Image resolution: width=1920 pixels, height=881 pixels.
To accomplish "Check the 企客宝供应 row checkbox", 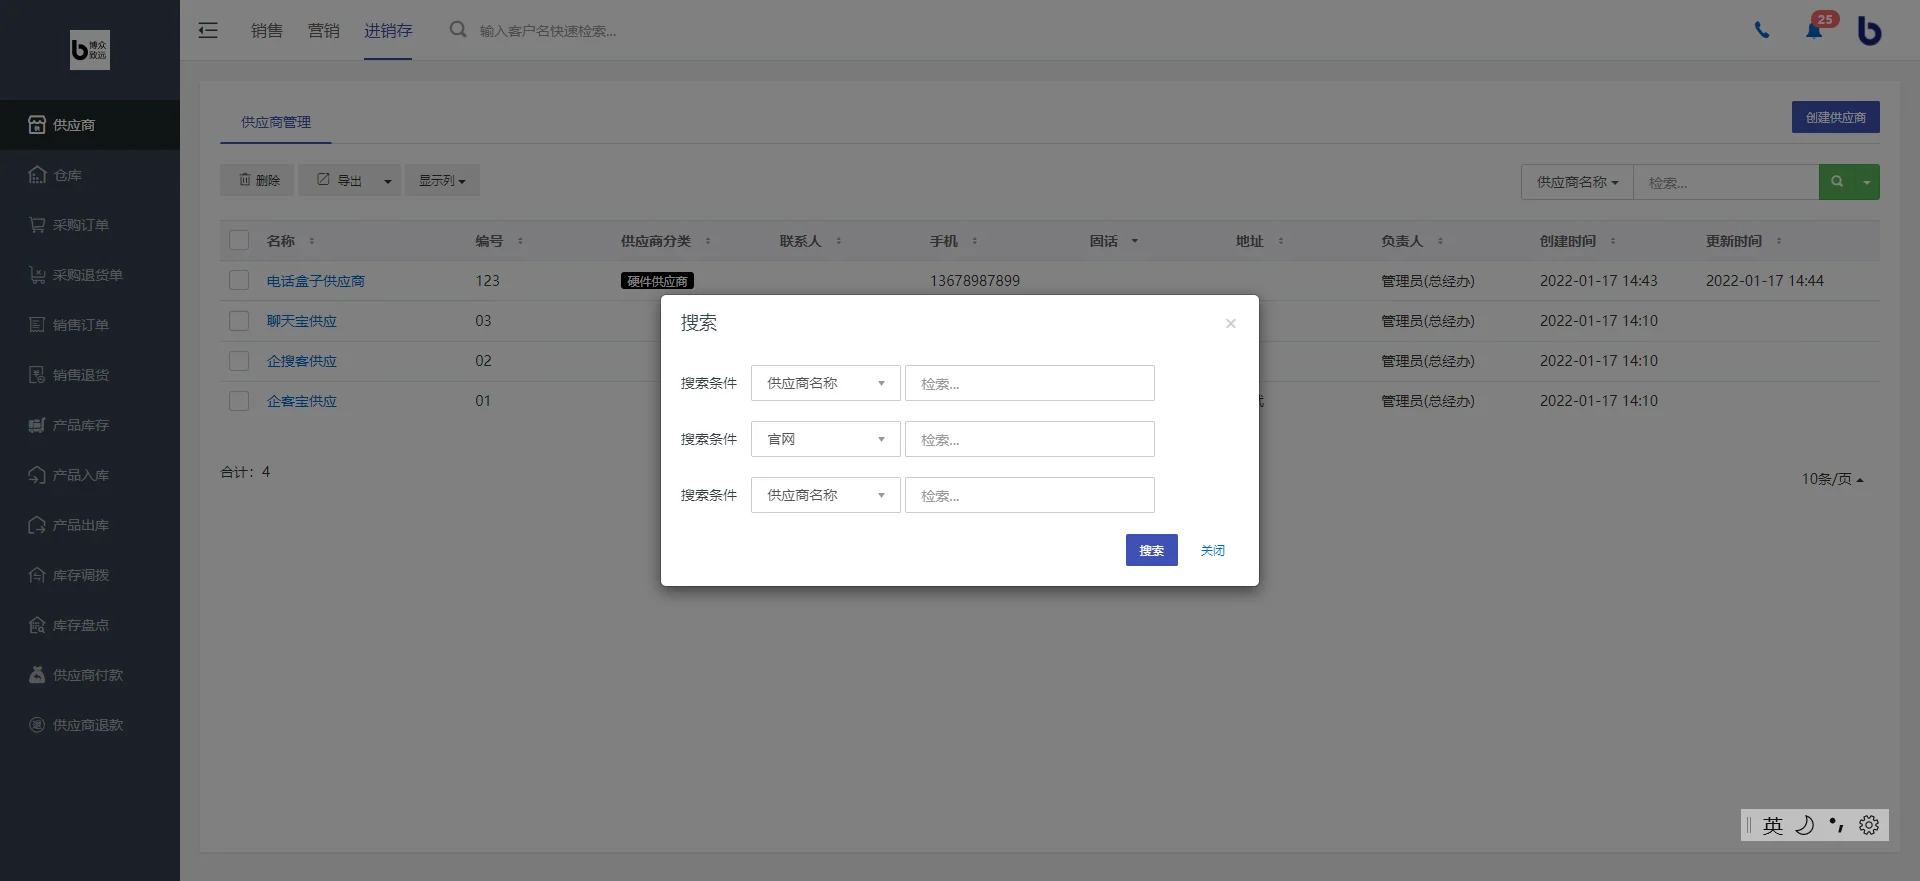I will 239,400.
